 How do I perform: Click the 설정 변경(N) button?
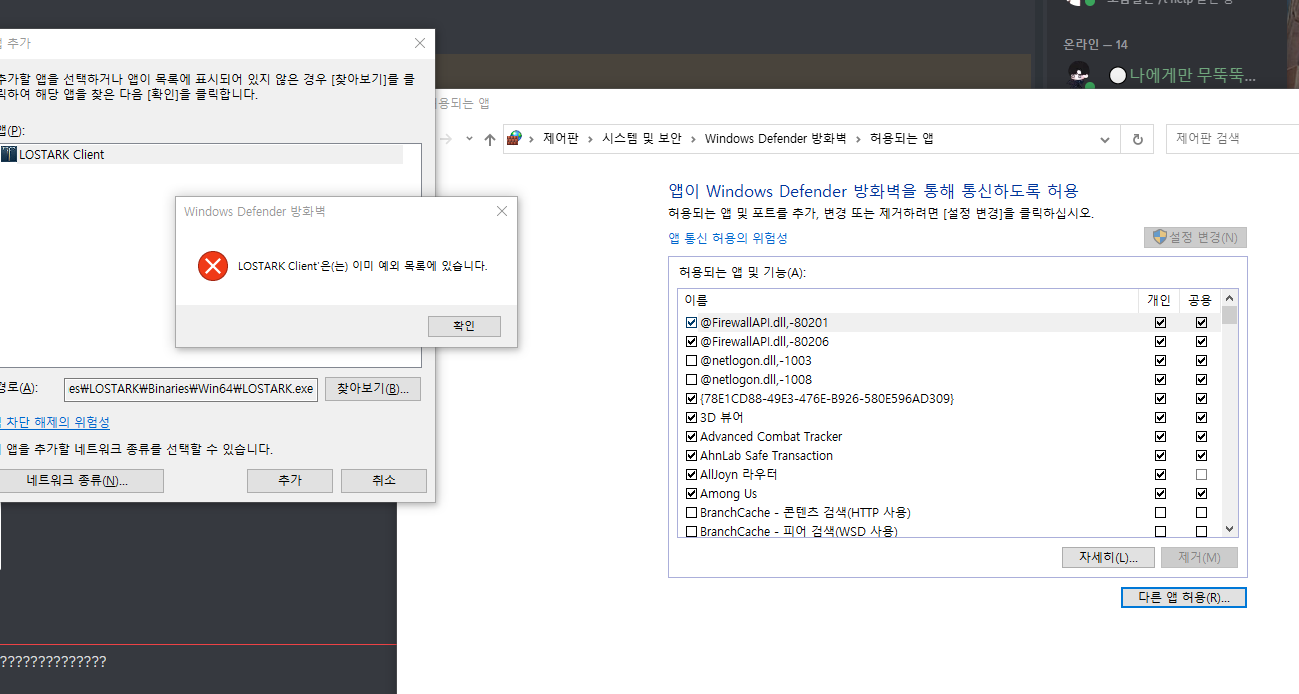coord(1195,238)
